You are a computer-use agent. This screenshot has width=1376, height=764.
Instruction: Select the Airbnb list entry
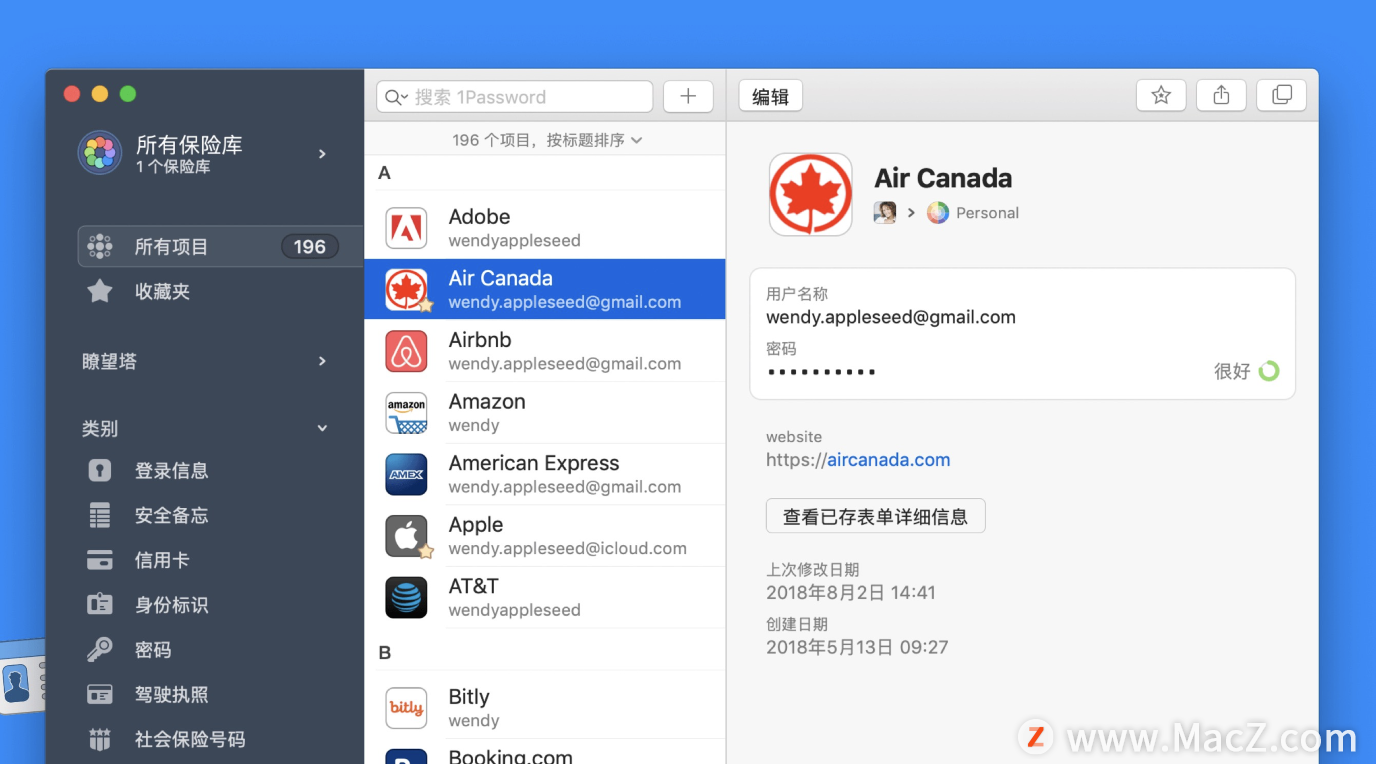[545, 351]
